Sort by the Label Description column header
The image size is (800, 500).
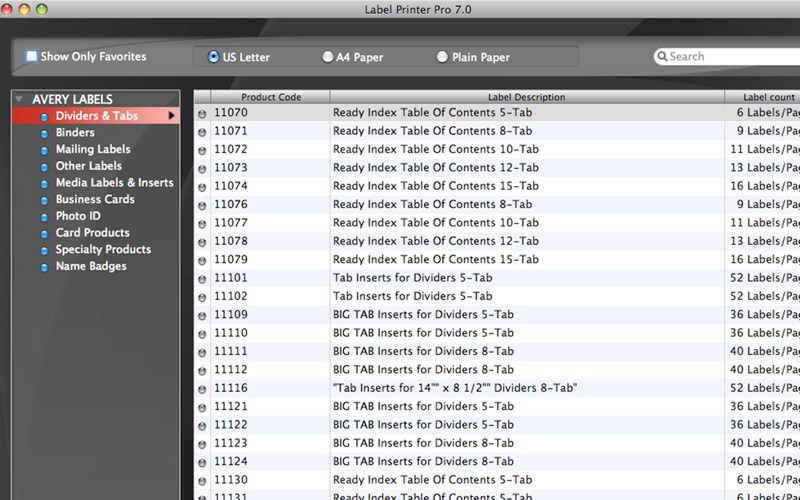coord(526,97)
